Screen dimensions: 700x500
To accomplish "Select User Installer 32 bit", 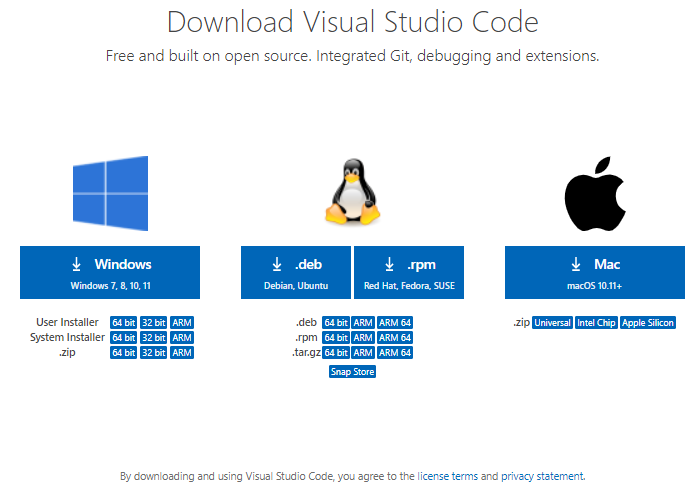I will (x=154, y=323).
